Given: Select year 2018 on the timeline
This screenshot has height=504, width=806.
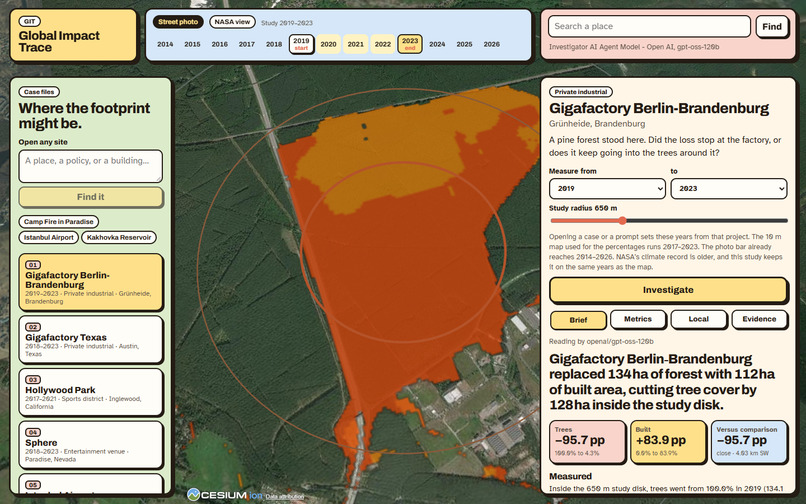Looking at the screenshot, I should (274, 44).
